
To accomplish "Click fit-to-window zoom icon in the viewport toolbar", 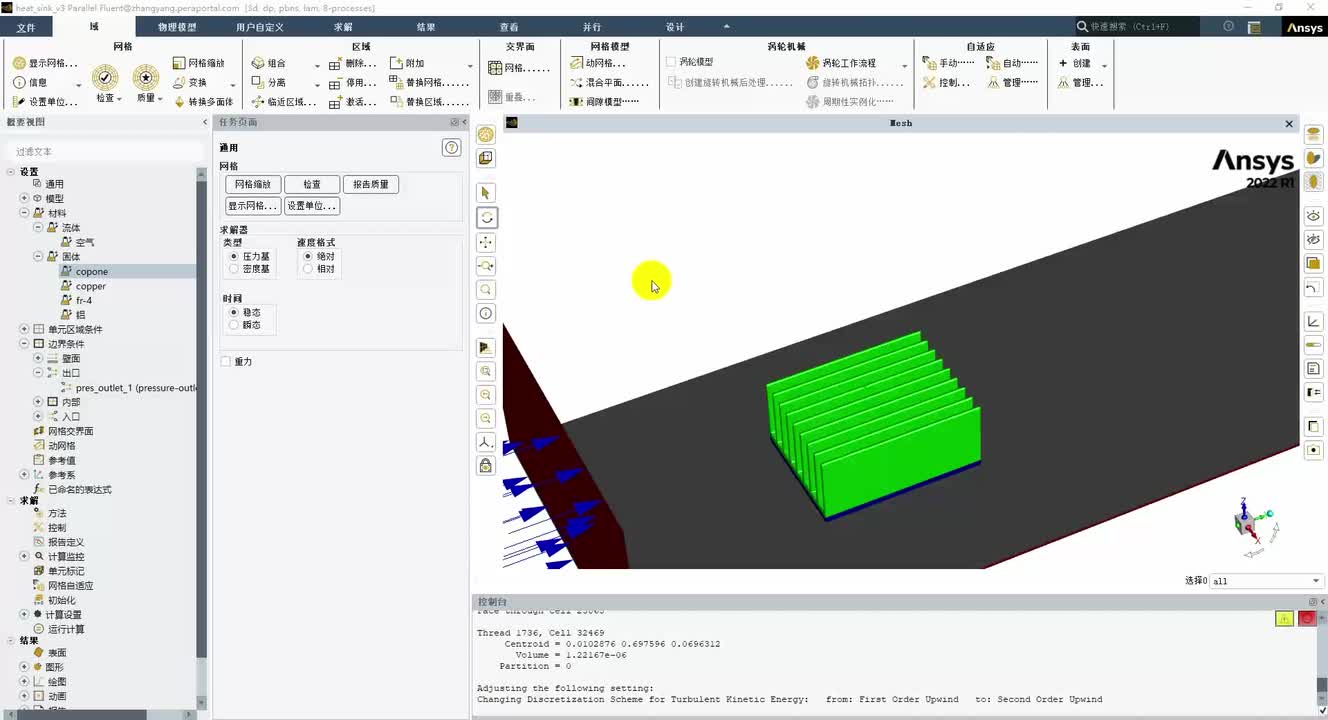I will [486, 371].
